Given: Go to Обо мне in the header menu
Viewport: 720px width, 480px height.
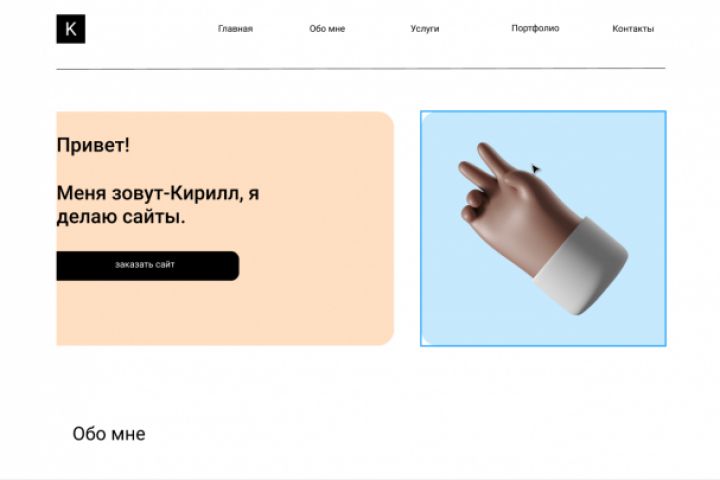Looking at the screenshot, I should click(x=327, y=28).
